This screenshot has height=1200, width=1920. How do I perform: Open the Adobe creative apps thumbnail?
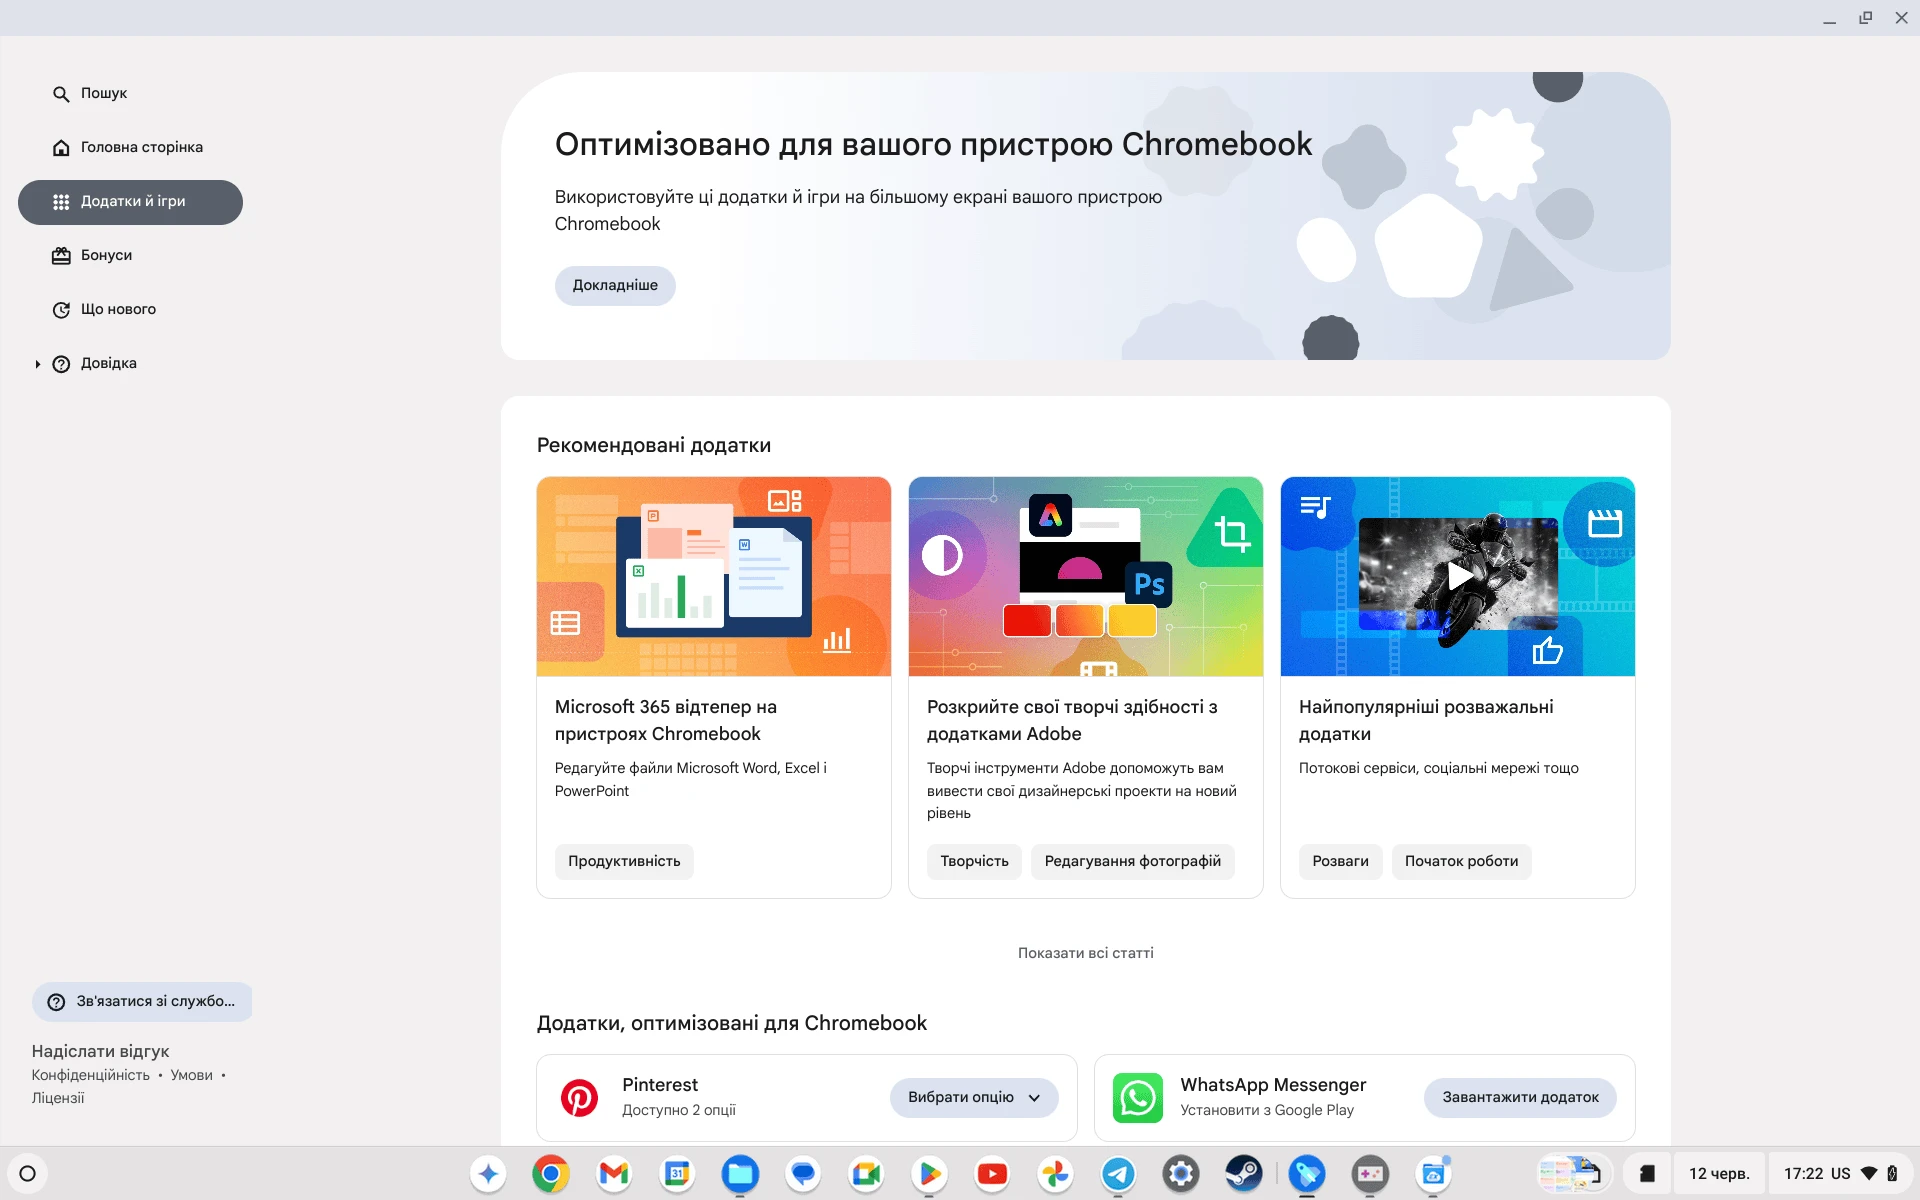coord(1085,577)
